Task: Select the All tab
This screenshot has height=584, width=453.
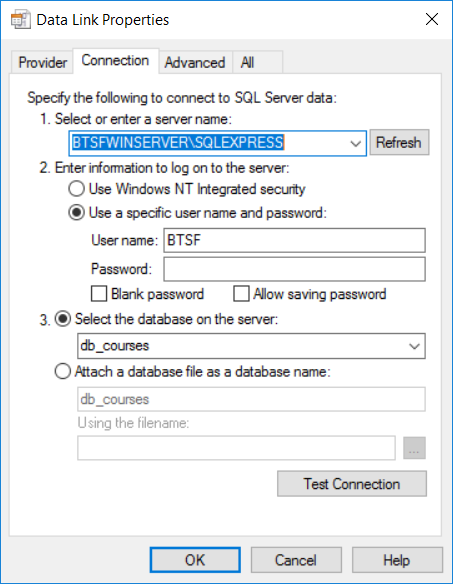Action: pyautogui.click(x=257, y=62)
